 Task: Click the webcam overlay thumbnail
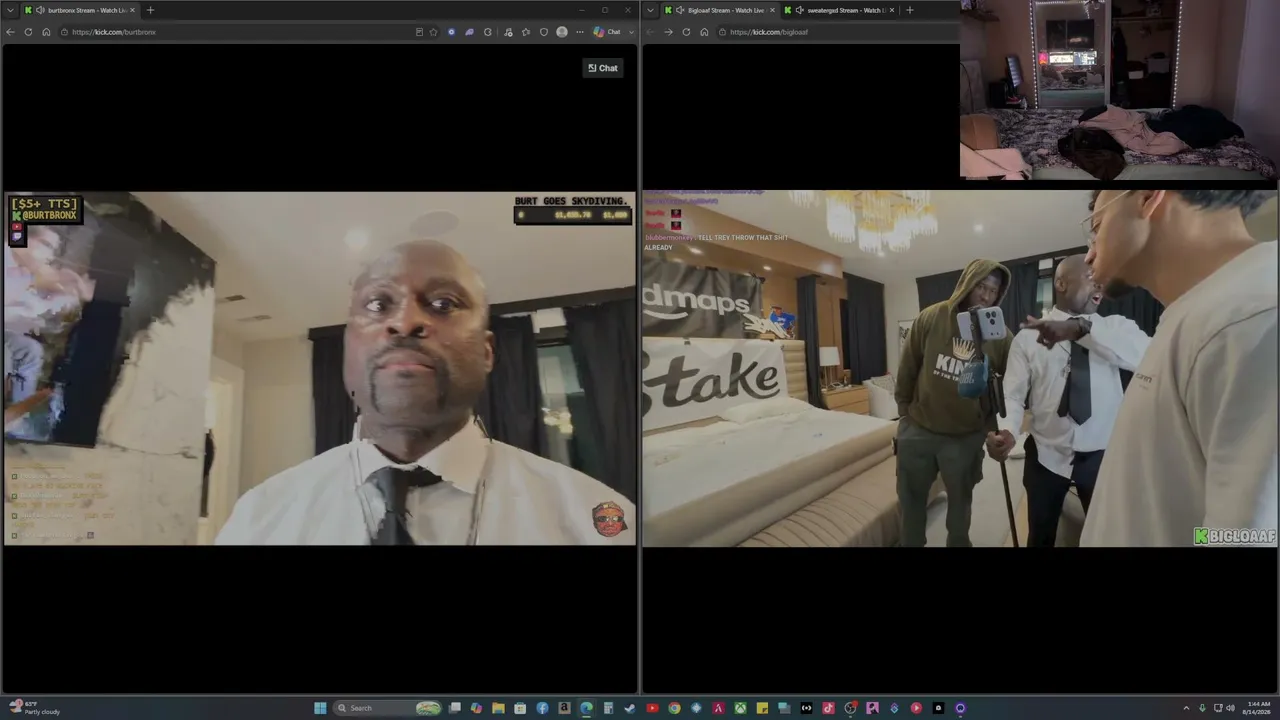1119,89
